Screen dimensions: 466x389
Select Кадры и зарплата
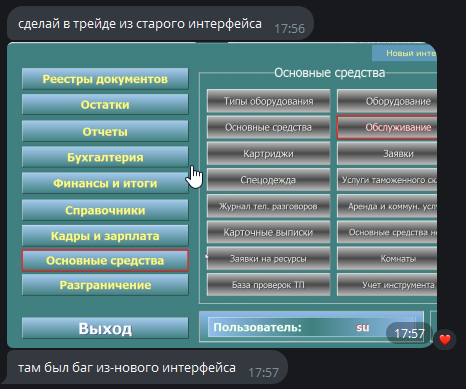[x=105, y=236]
